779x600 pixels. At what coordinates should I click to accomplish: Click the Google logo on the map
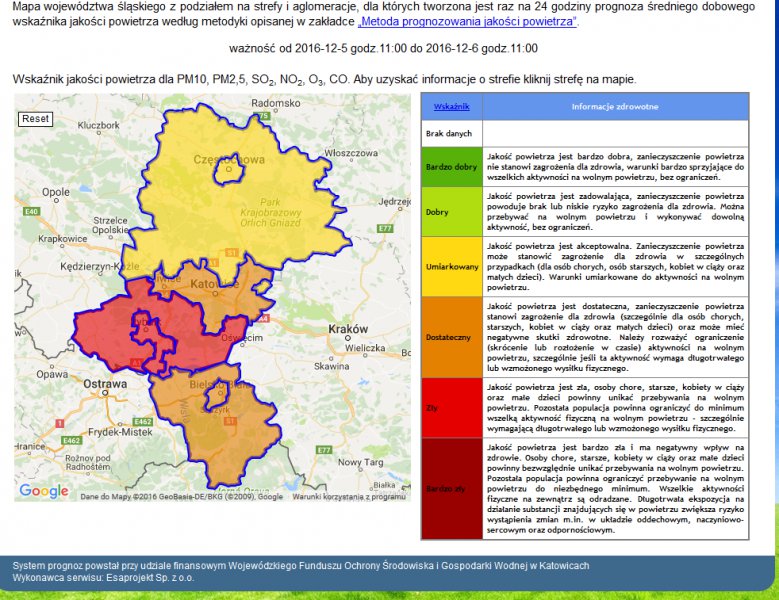[x=44, y=491]
